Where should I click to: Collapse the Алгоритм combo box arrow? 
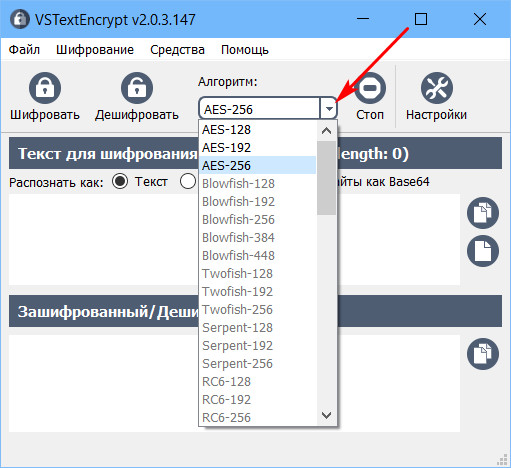tap(329, 109)
